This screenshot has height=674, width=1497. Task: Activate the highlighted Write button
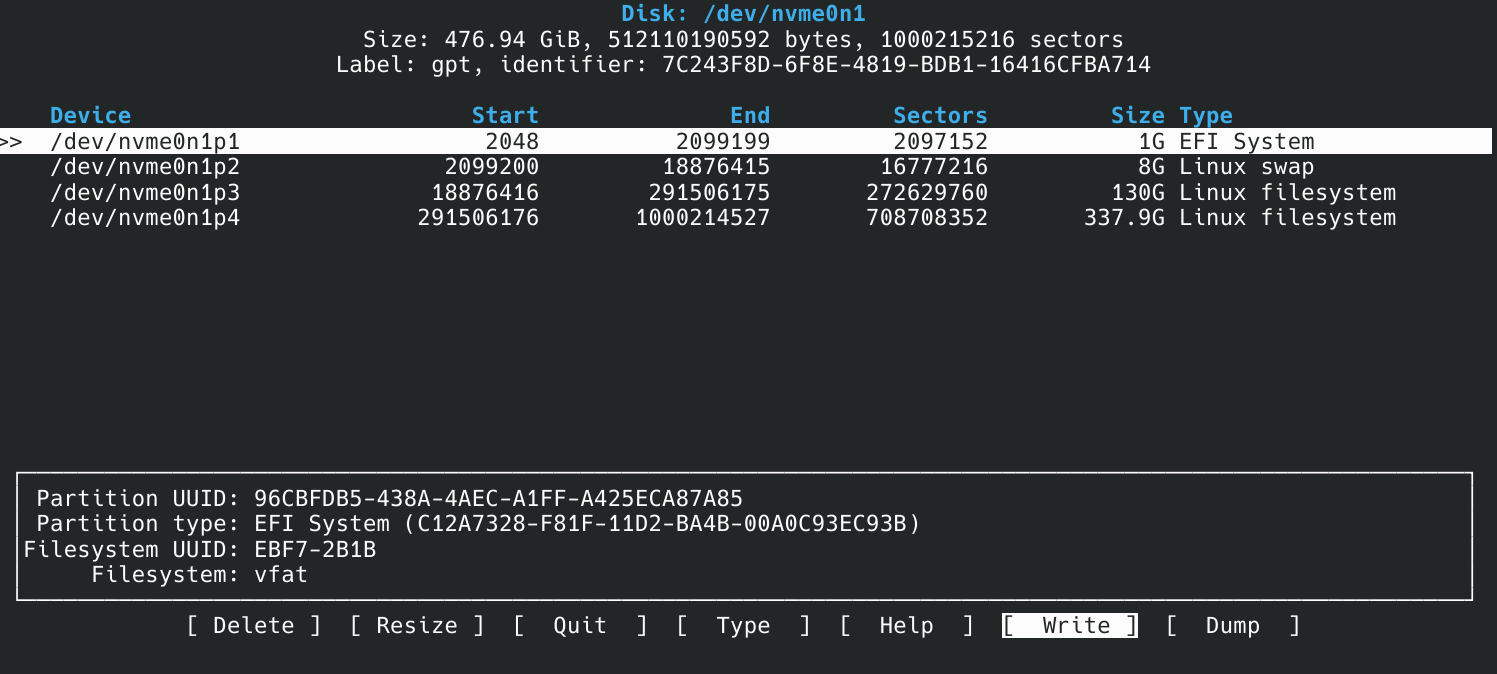click(x=1070, y=626)
